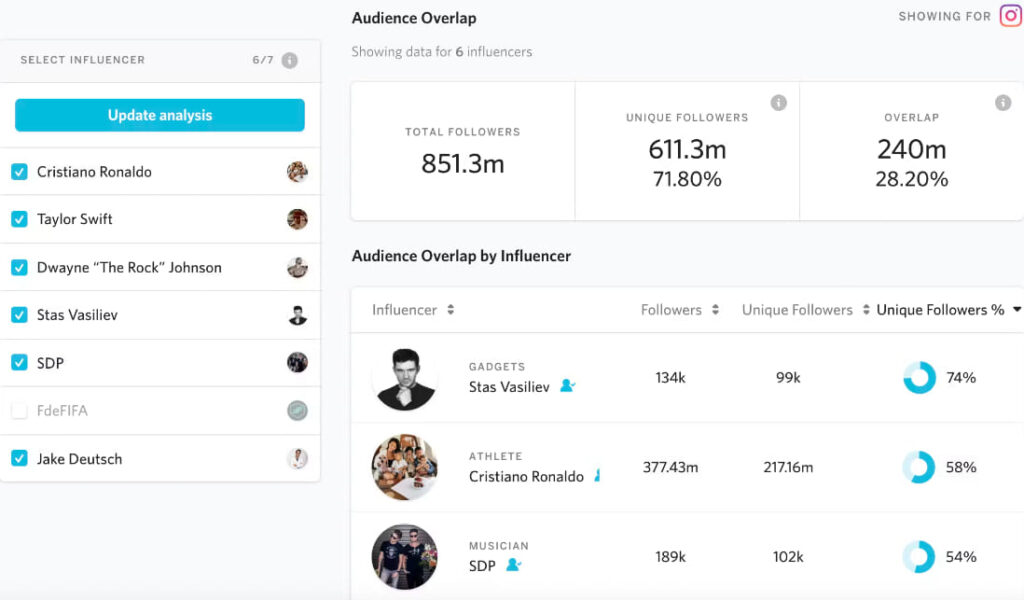Open the Select Influencer info icon
This screenshot has width=1024, height=600.
[289, 60]
